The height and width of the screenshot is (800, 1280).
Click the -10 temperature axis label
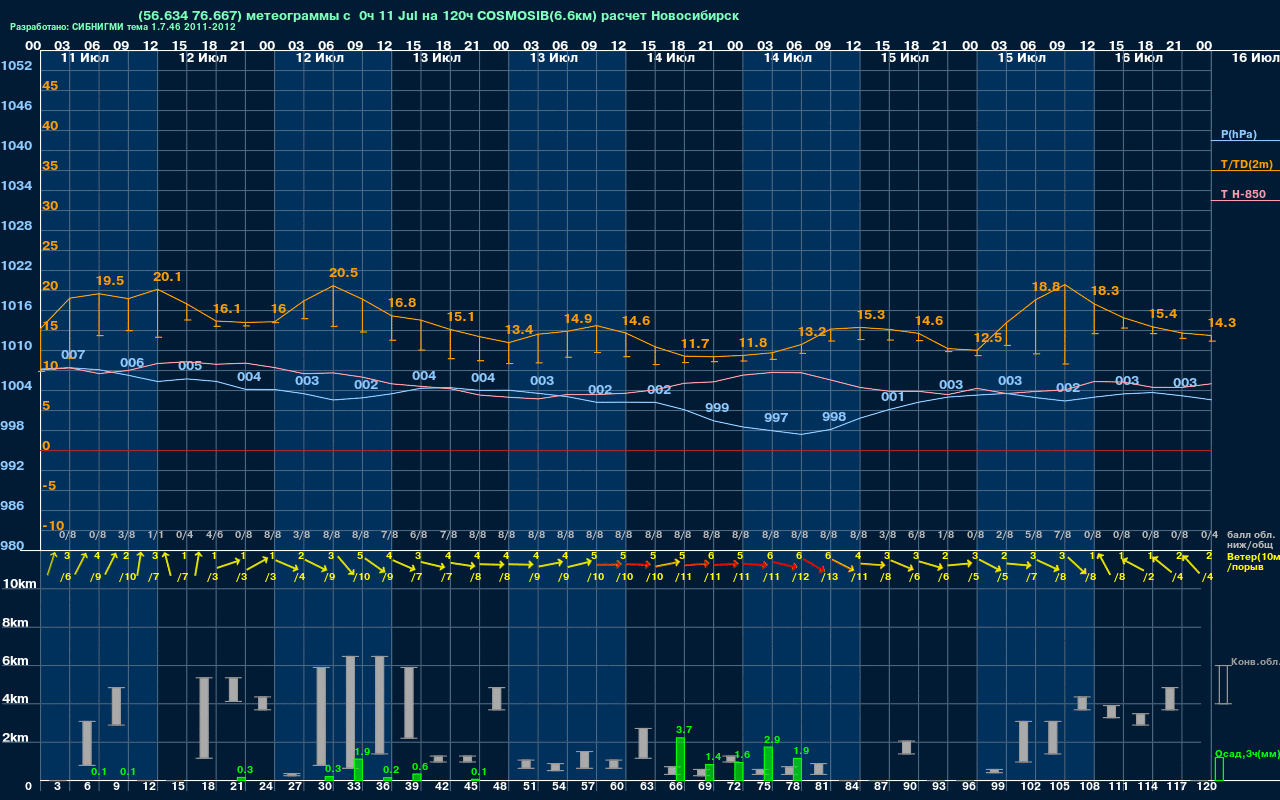[x=53, y=526]
